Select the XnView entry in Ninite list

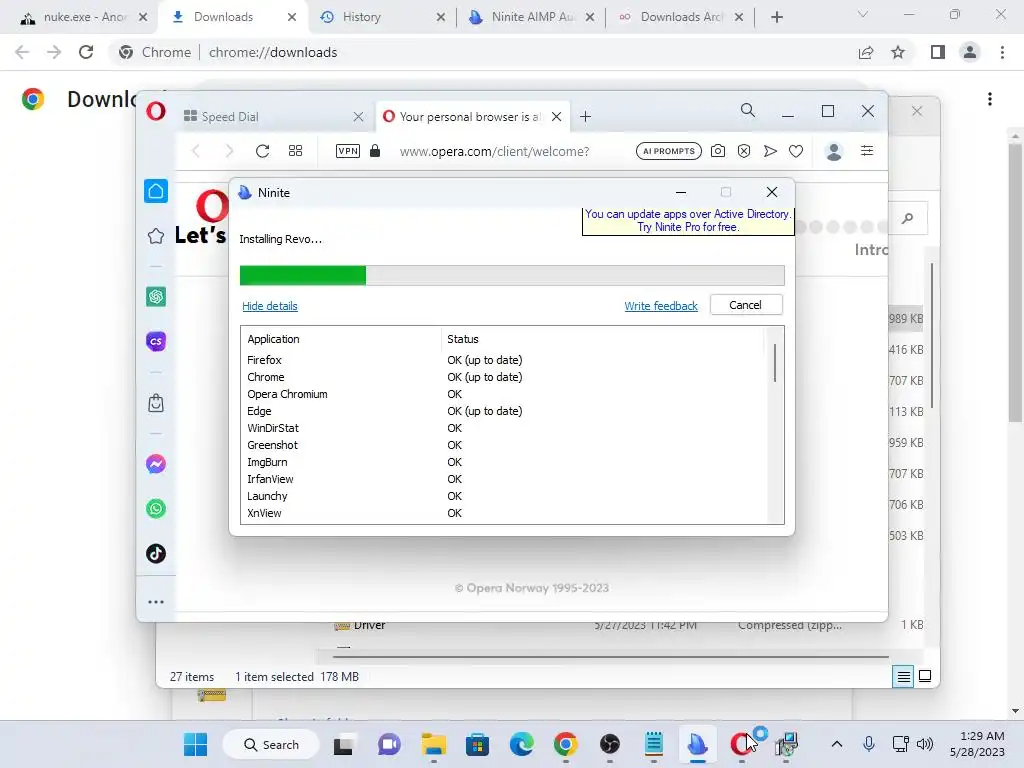pos(502,513)
